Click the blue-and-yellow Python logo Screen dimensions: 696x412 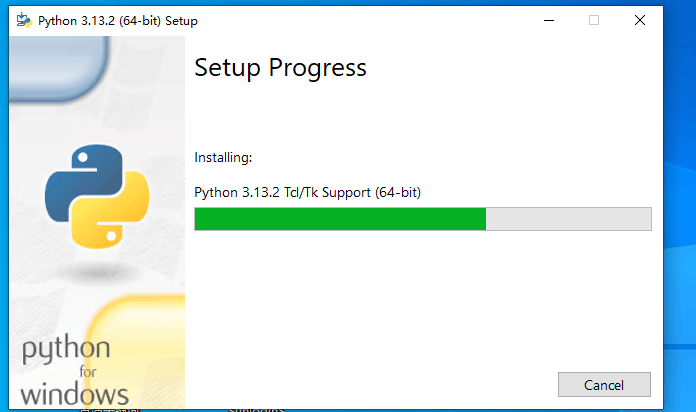[x=97, y=196]
